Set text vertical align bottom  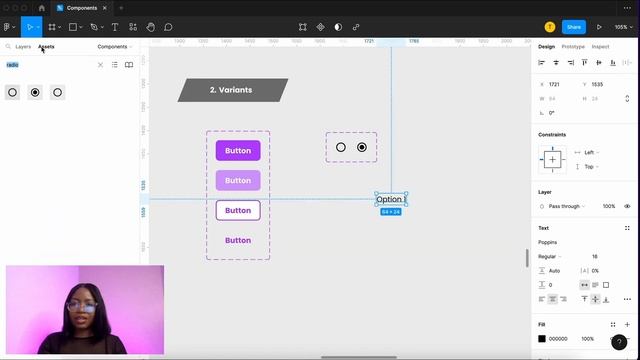[606, 299]
